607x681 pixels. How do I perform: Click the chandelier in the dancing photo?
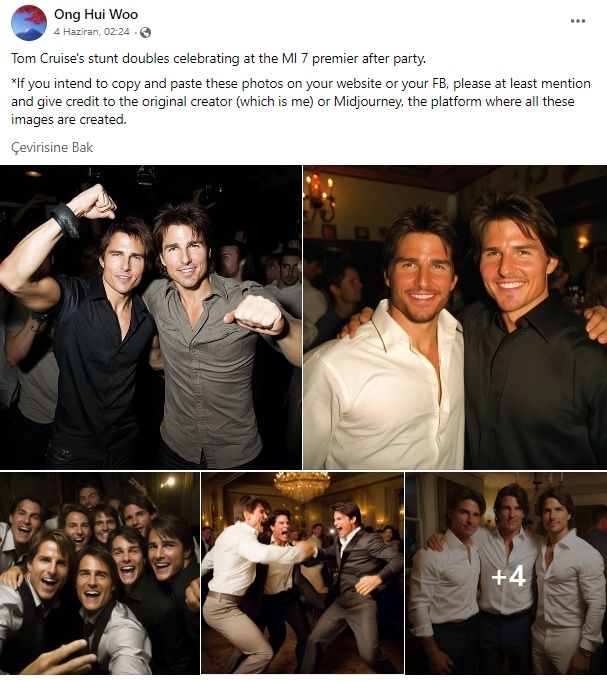[x=302, y=485]
